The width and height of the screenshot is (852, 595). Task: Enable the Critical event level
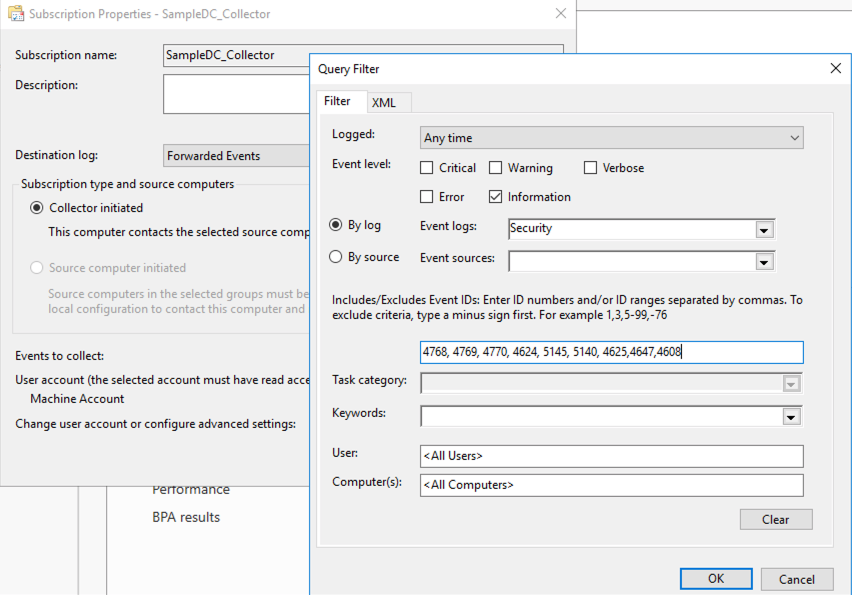[425, 167]
